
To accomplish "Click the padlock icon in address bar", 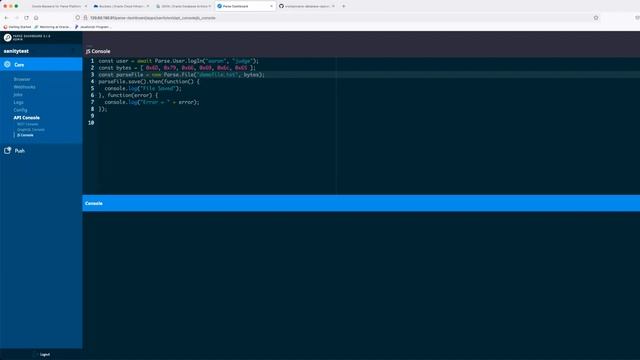I will pos(85,18).
